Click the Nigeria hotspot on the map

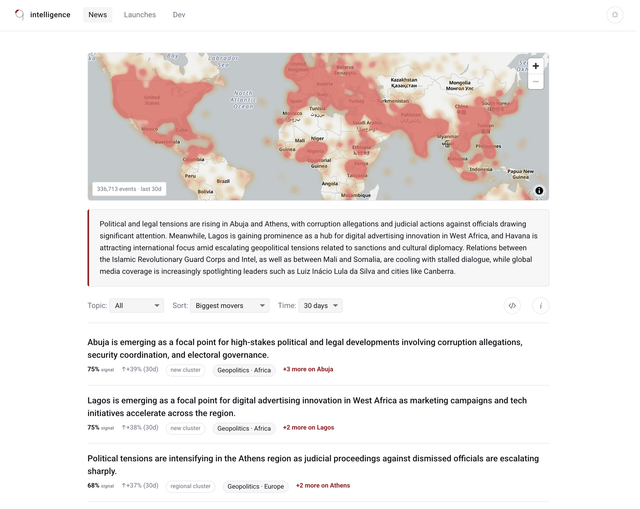coord(315,151)
